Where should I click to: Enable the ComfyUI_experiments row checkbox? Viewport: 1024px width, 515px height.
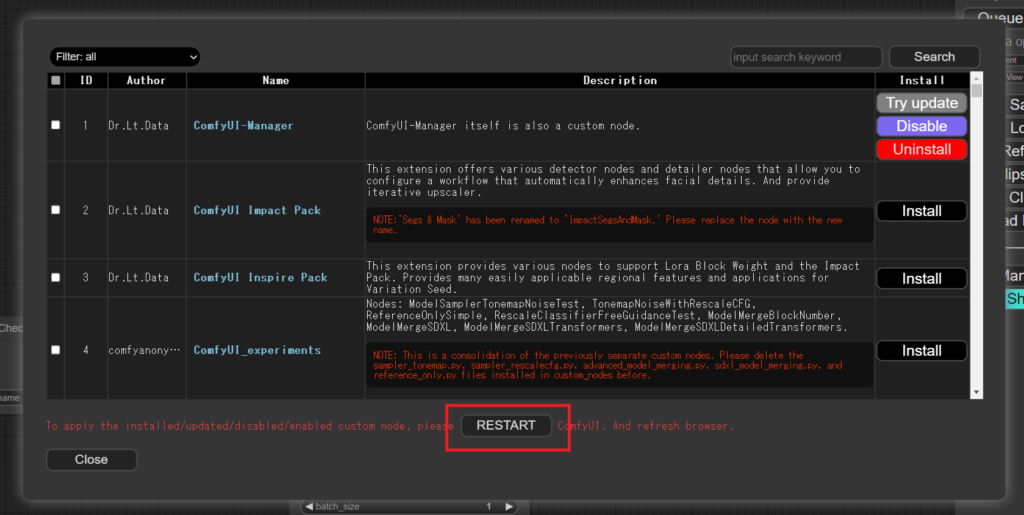tap(56, 350)
